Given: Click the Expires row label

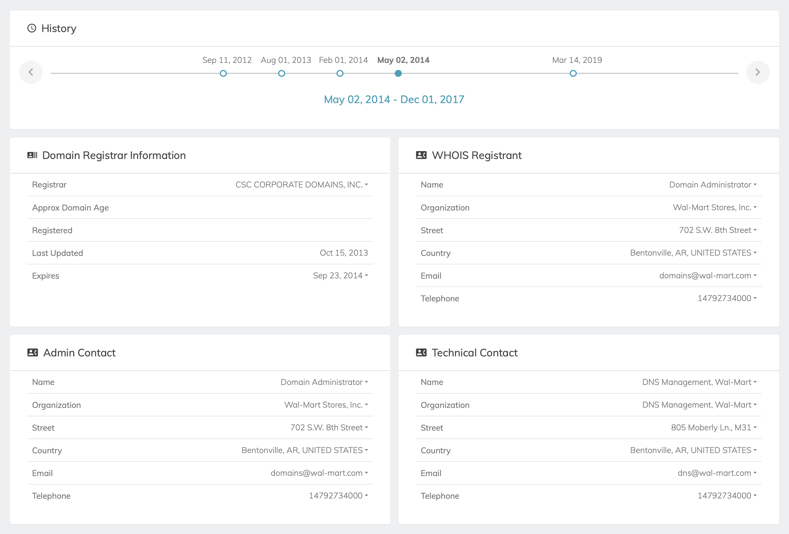Looking at the screenshot, I should click(45, 276).
